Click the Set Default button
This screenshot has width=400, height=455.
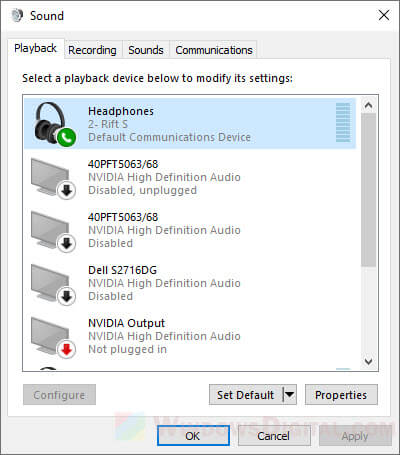click(246, 395)
